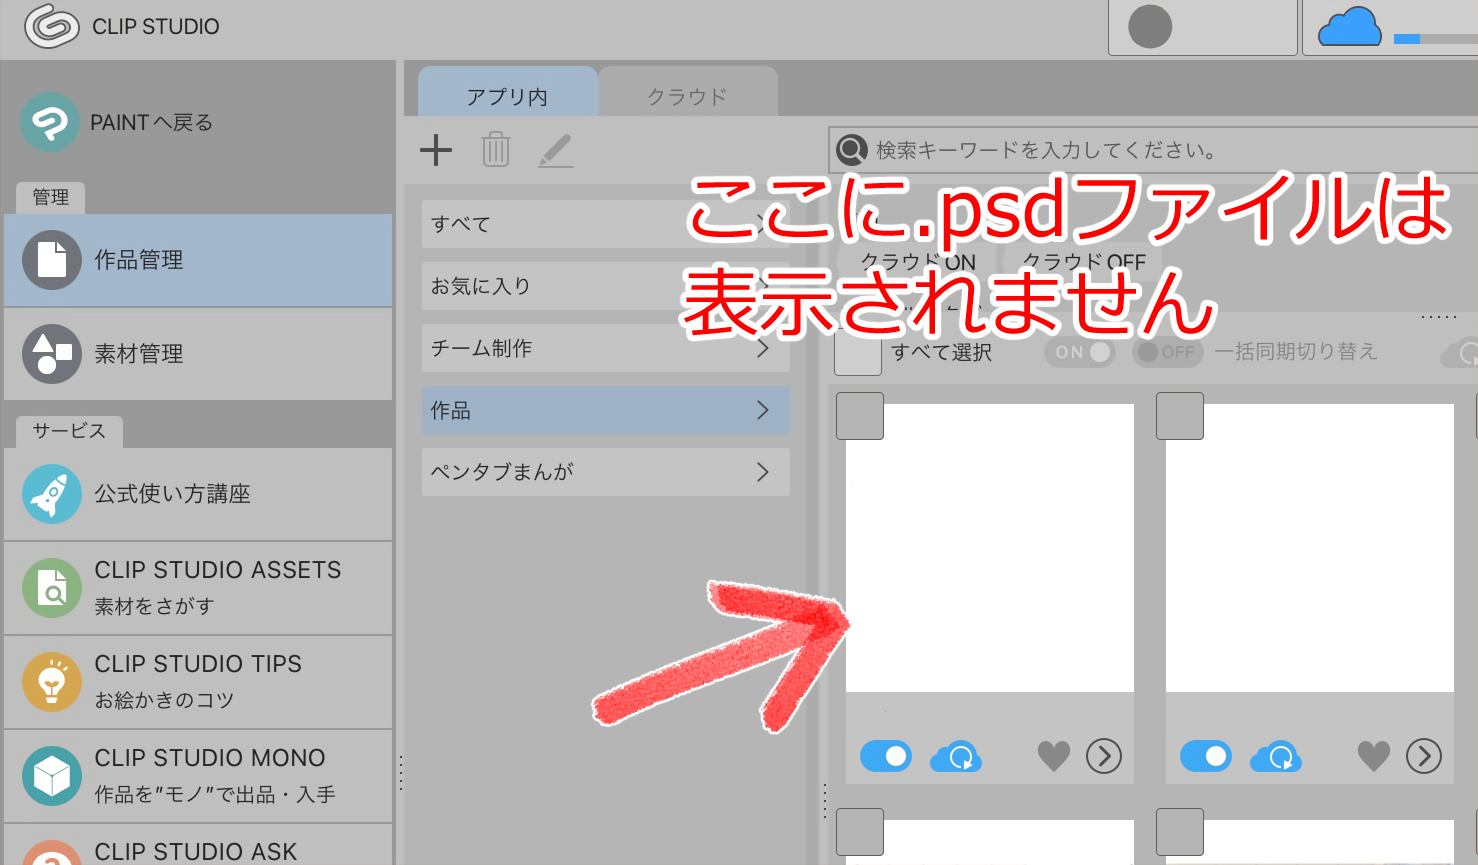Open CLIP STUDIO ASK label link

[196, 851]
